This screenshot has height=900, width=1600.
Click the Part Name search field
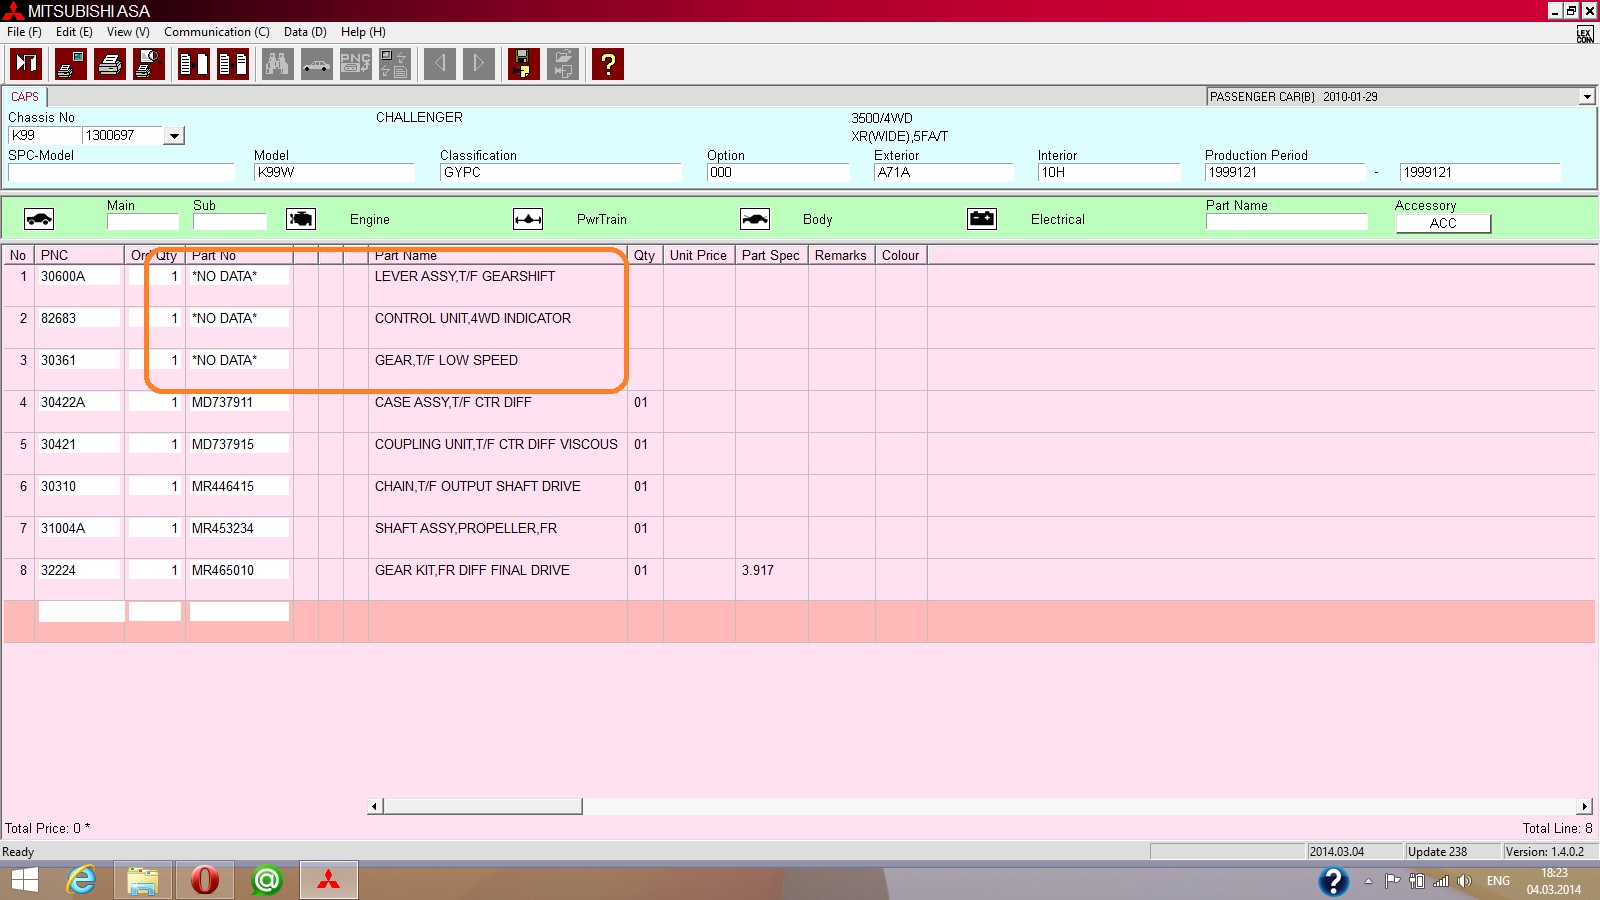click(x=1286, y=222)
